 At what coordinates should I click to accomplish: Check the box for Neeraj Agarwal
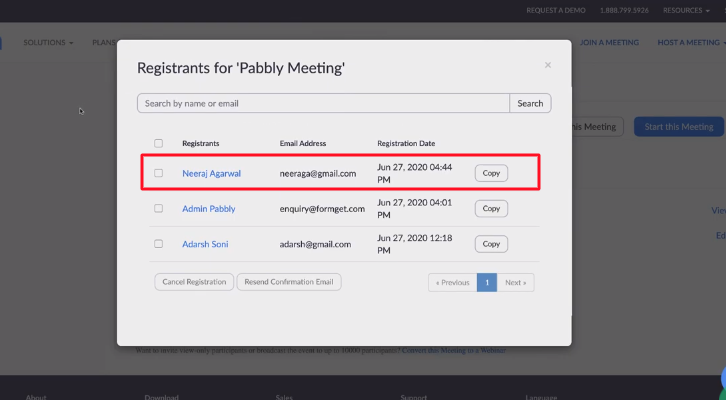click(158, 173)
